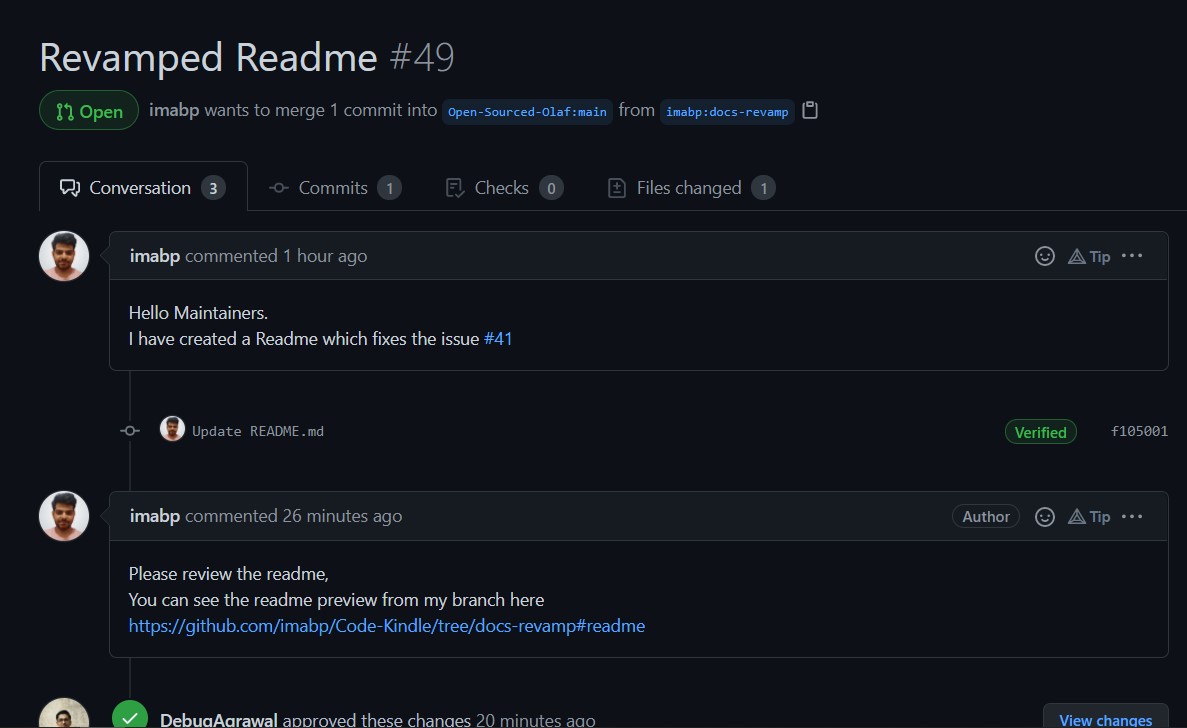Open the kebab menu on the Author comment

[1132, 516]
